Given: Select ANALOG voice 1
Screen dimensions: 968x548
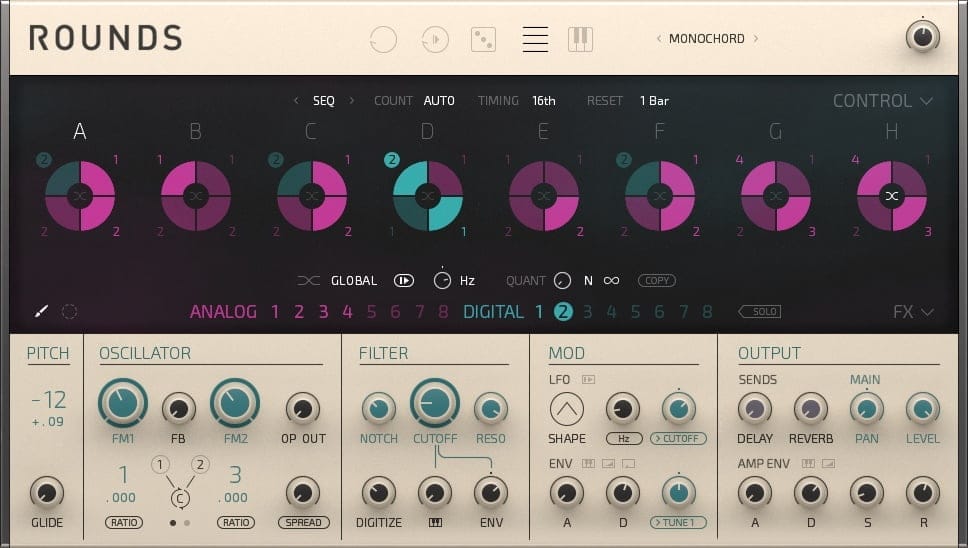Looking at the screenshot, I should (275, 312).
